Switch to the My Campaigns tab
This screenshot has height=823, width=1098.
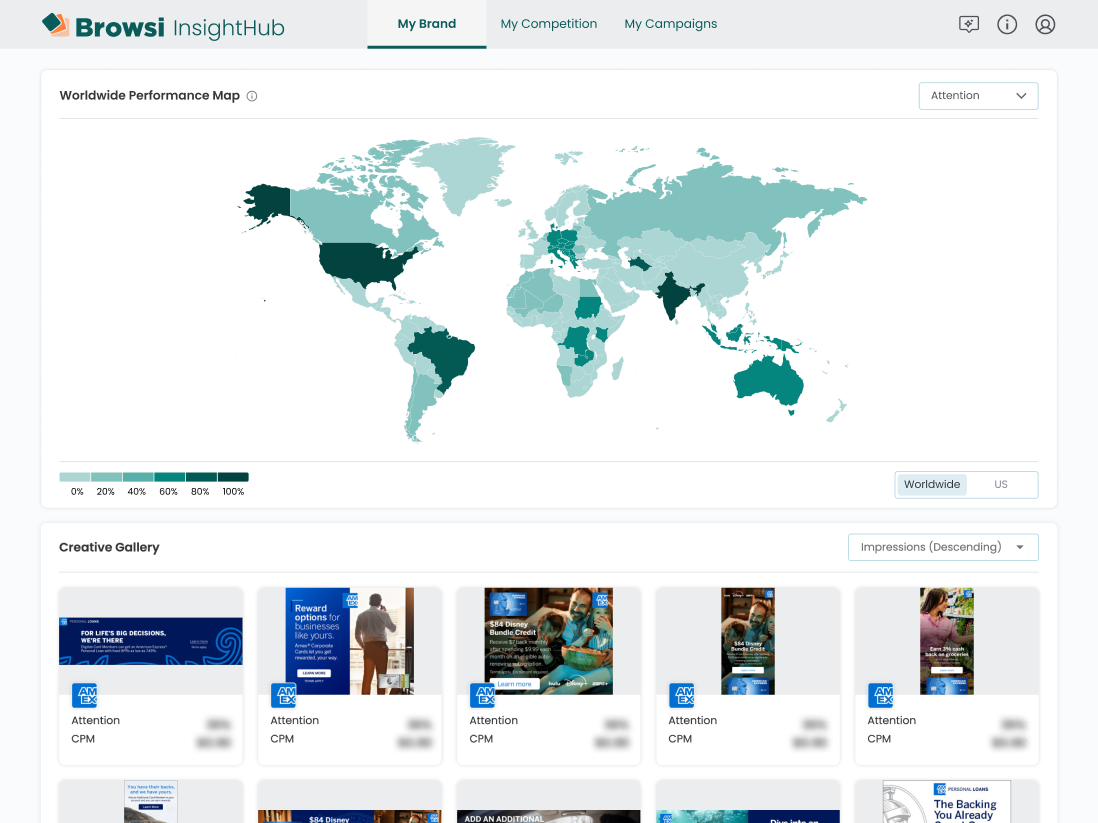click(x=671, y=24)
